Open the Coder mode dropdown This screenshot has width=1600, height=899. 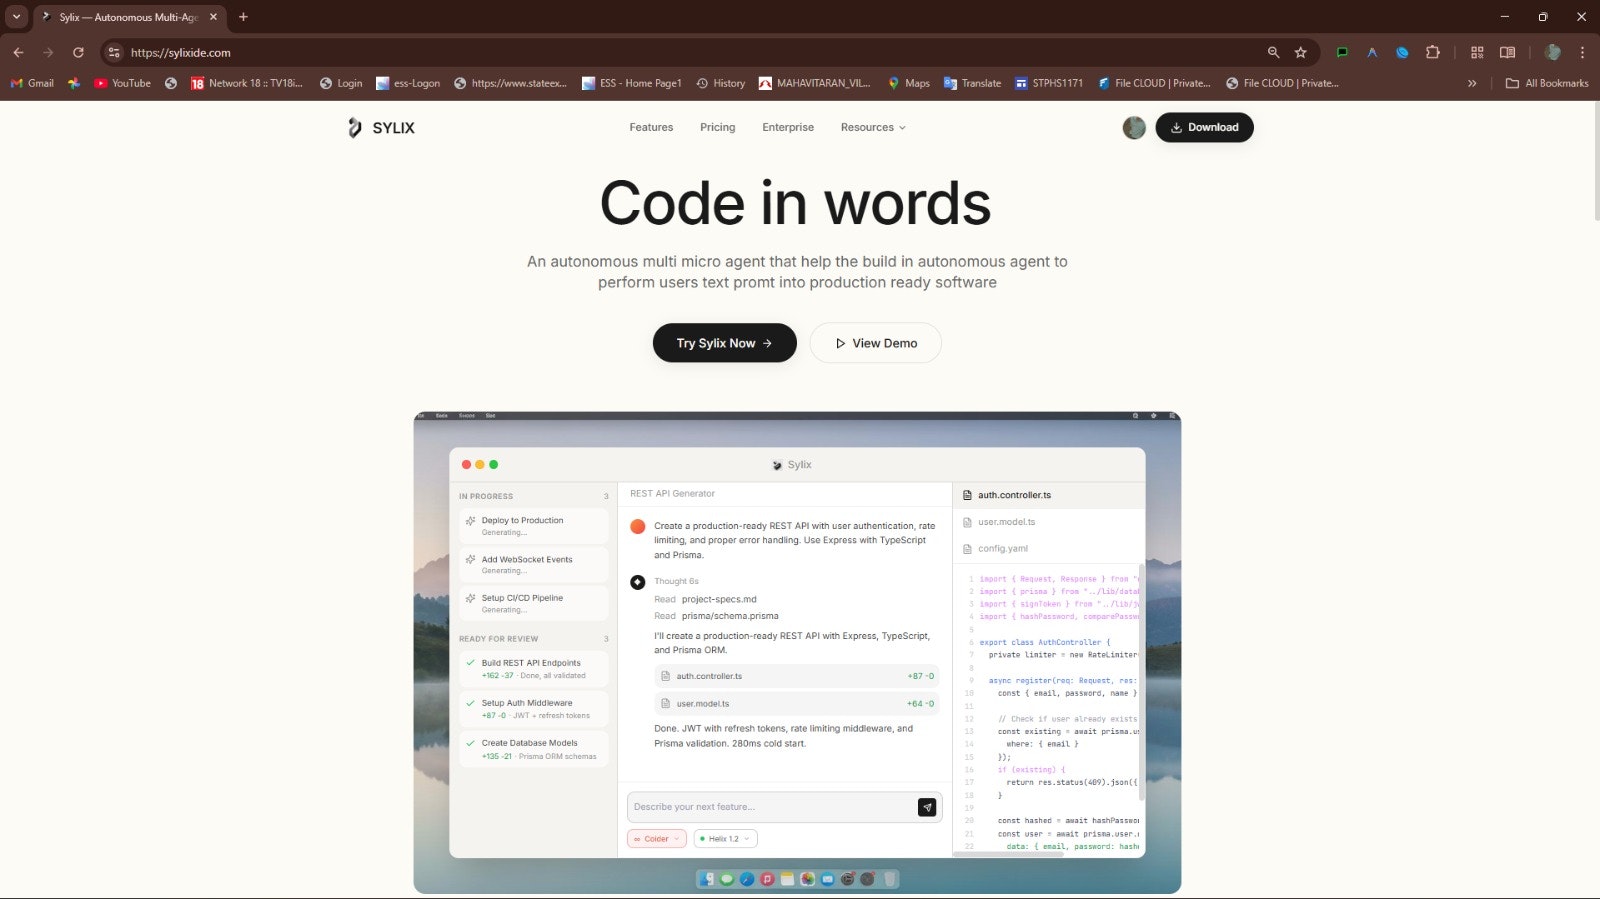click(x=656, y=839)
